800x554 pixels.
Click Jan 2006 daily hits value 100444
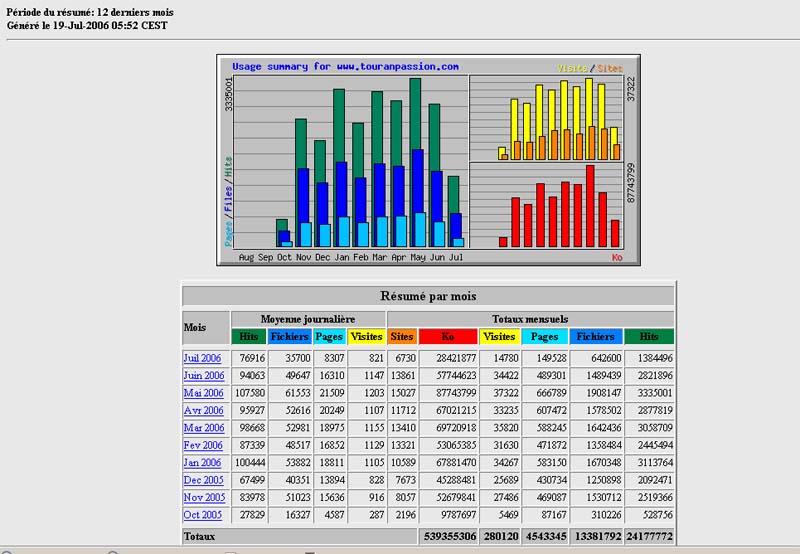250,462
